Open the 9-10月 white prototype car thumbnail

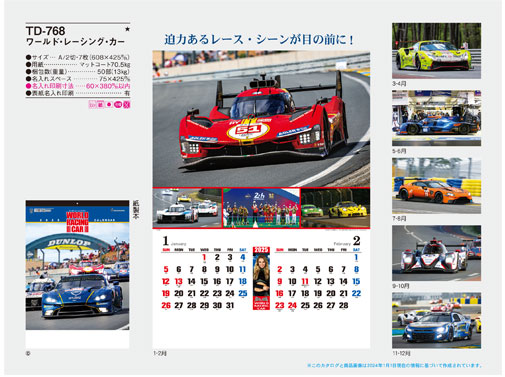436,253
